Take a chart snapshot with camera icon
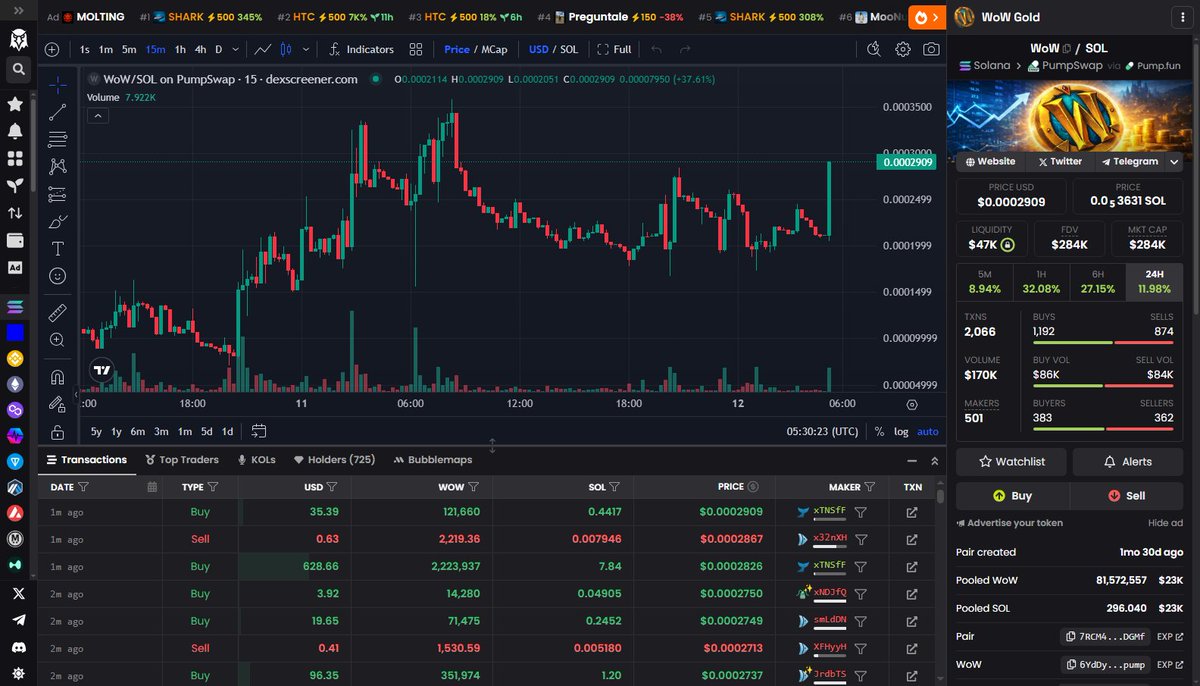The width and height of the screenshot is (1200, 686). (x=931, y=49)
